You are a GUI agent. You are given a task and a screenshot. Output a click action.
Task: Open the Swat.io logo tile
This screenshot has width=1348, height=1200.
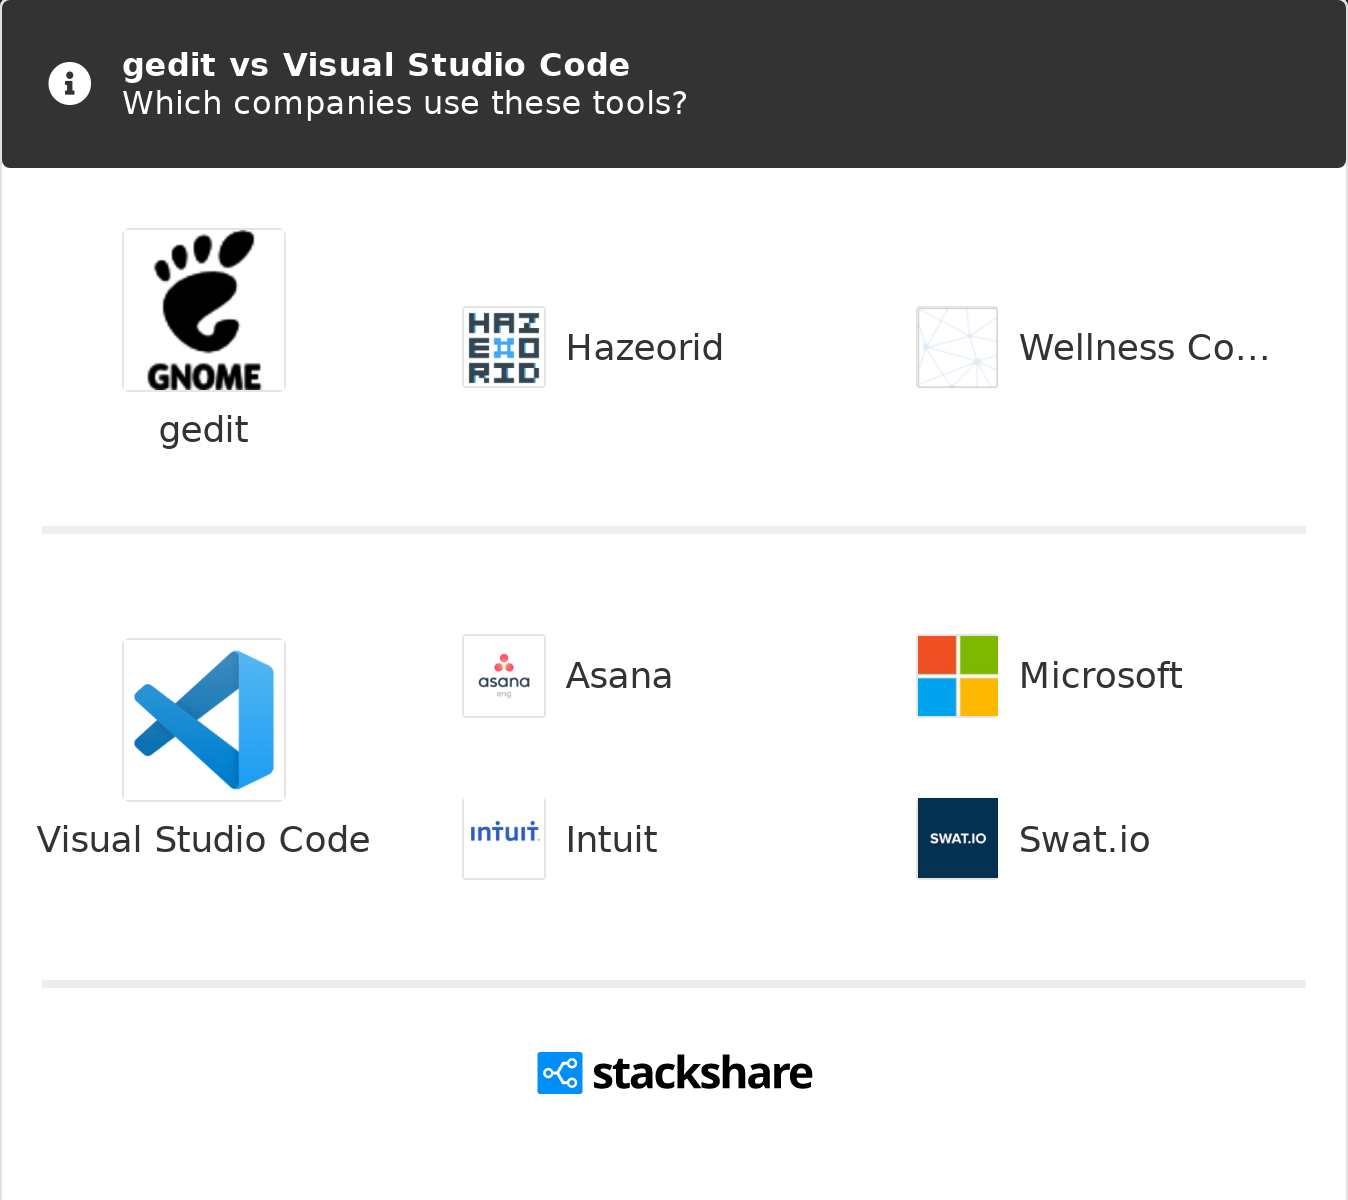pyautogui.click(x=957, y=838)
